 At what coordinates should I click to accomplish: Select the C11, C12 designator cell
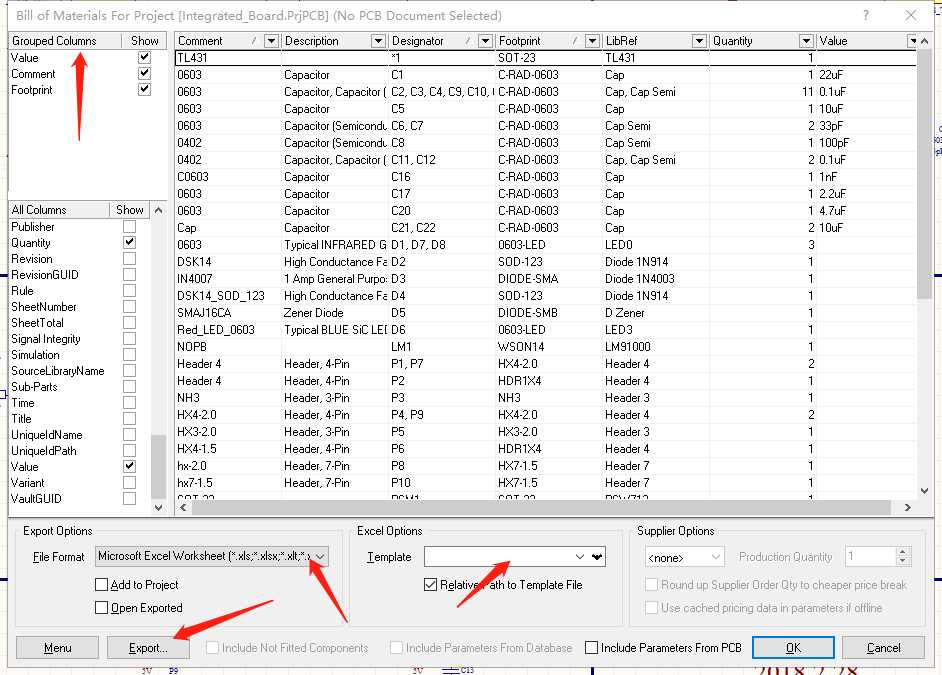tap(442, 160)
